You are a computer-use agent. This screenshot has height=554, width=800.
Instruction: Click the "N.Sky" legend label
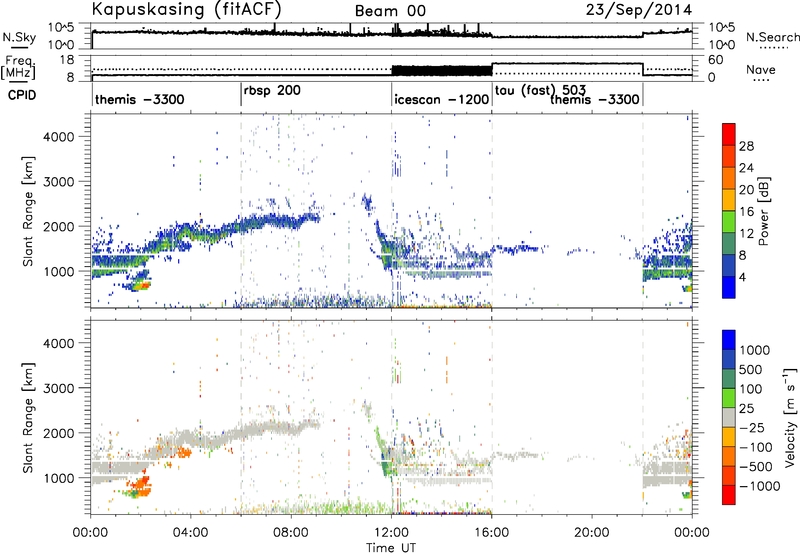coord(19,37)
